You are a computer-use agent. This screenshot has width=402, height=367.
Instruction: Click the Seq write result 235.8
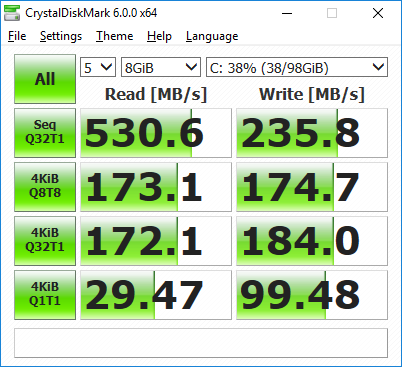click(312, 133)
